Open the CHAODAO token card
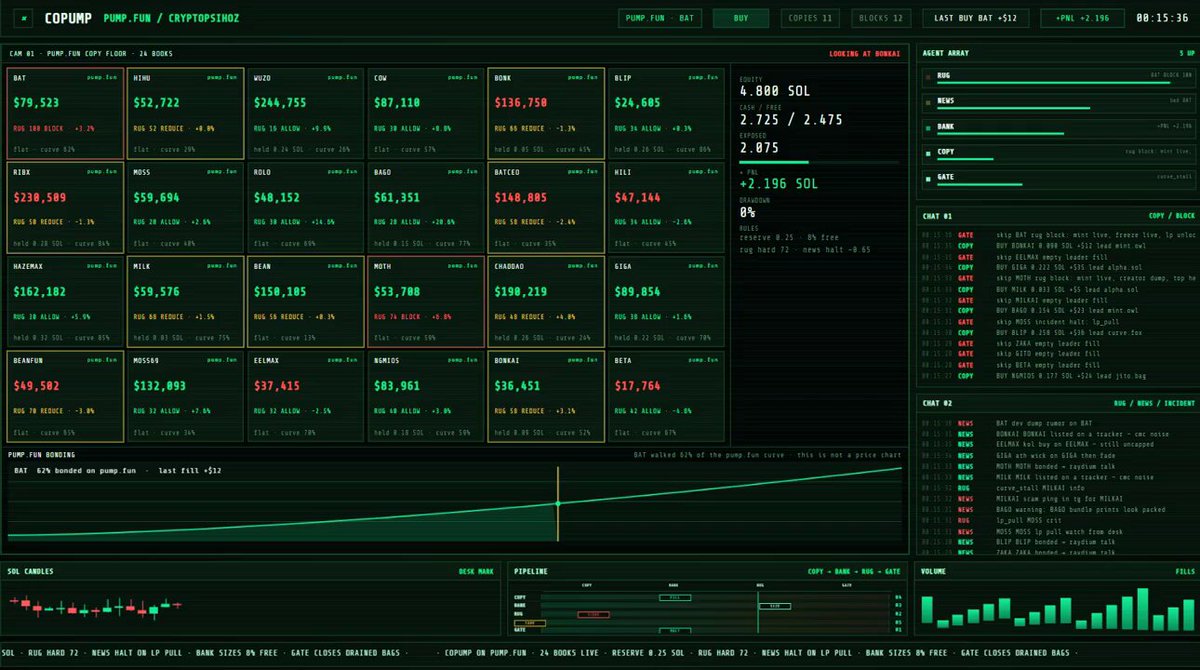Screen dimensions: 1200x670 click(x=547, y=301)
